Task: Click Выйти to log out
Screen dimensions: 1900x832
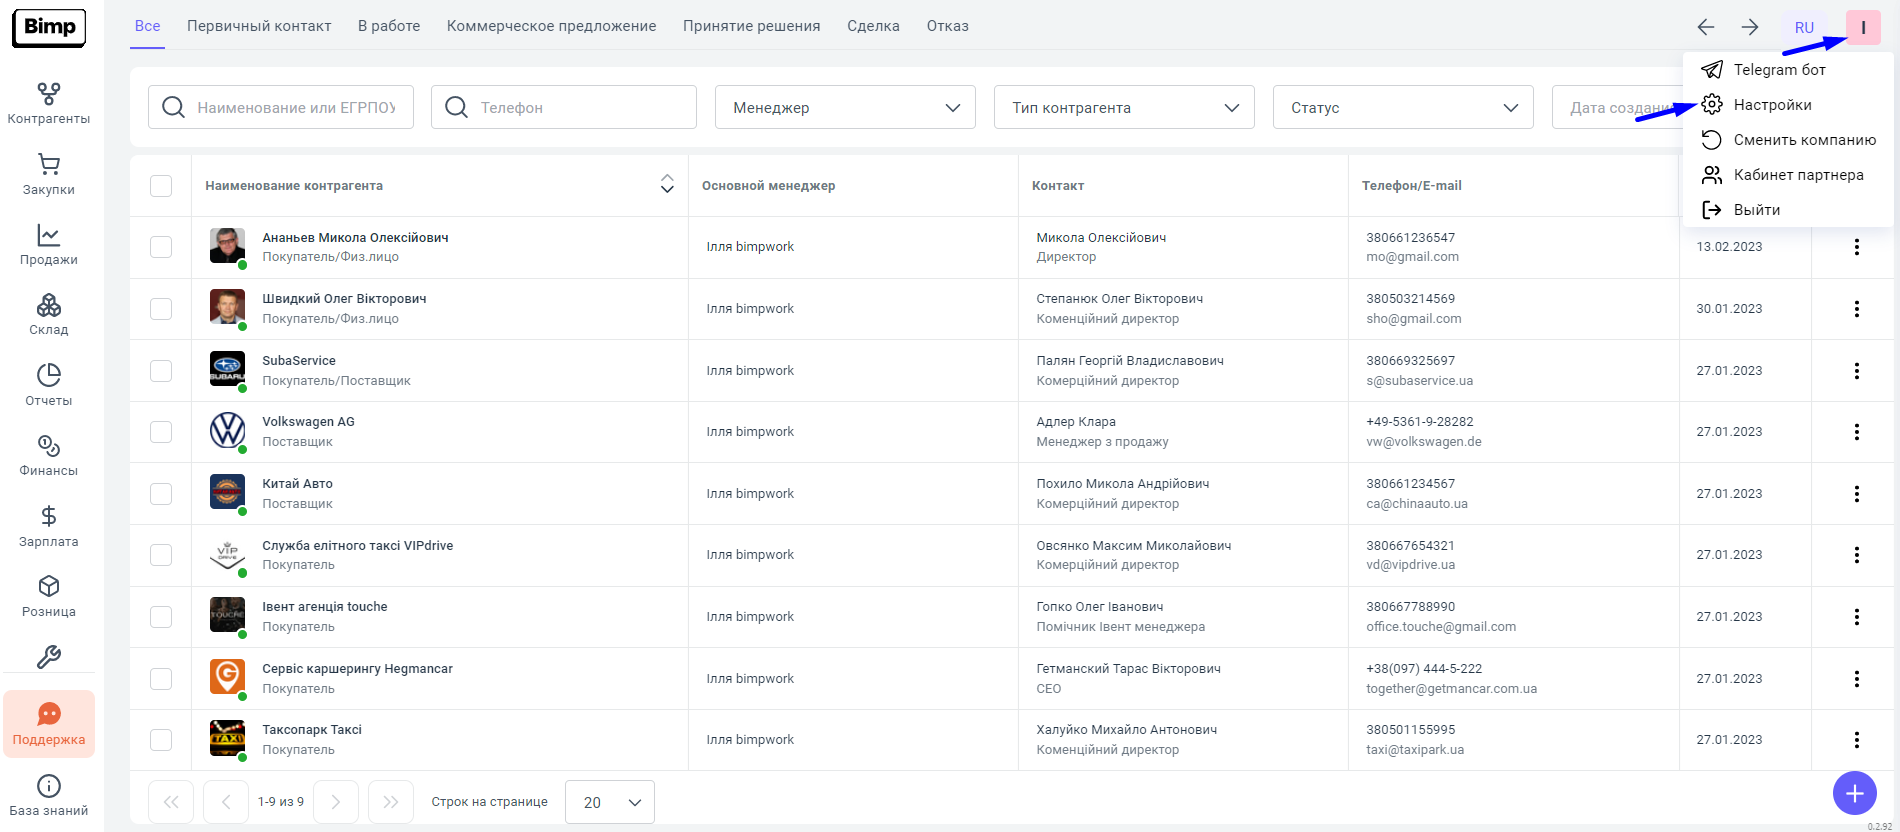Action: pos(1756,210)
